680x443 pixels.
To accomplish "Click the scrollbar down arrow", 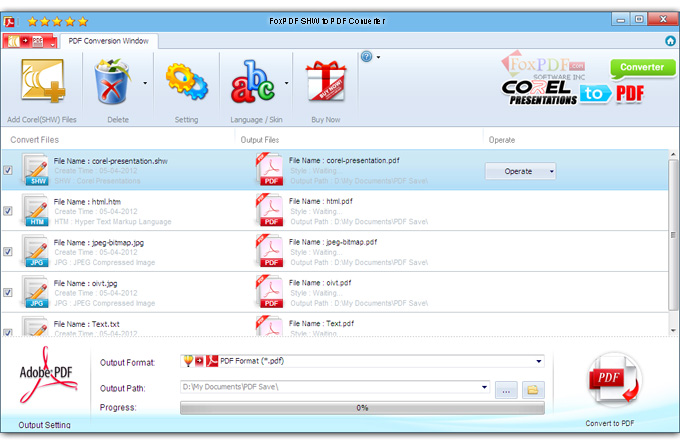I will (673, 330).
